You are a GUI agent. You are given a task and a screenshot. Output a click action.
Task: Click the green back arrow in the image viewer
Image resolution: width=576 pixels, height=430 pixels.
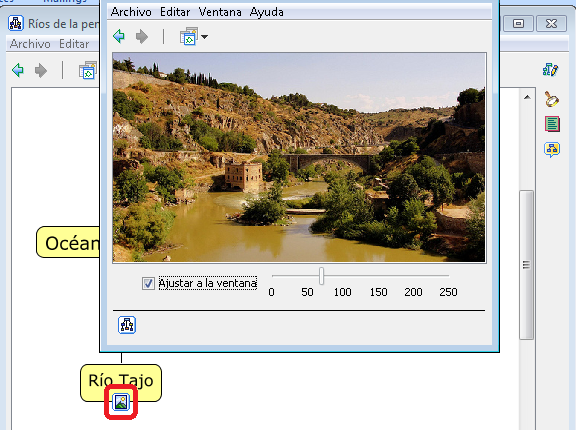coord(119,36)
